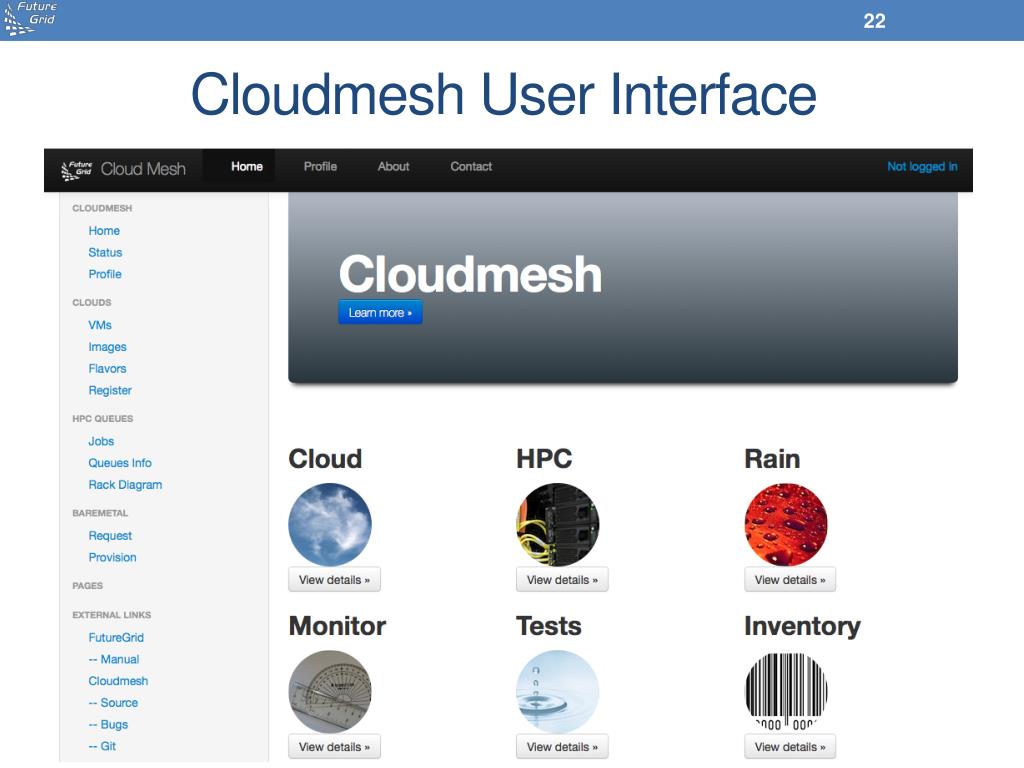The height and width of the screenshot is (768, 1024).
Task: Click Cloudmesh under External Links
Action: pos(118,681)
